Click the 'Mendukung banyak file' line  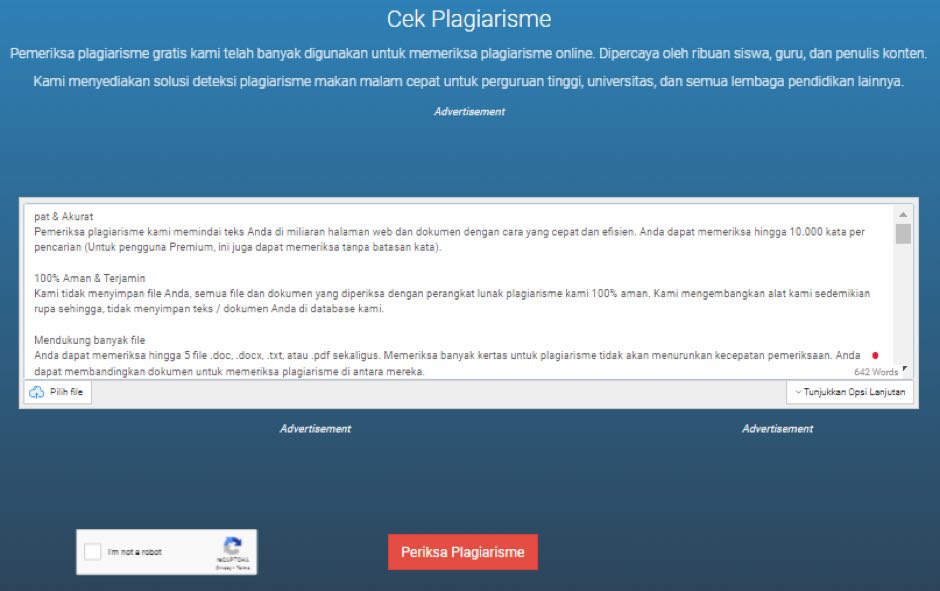point(90,340)
